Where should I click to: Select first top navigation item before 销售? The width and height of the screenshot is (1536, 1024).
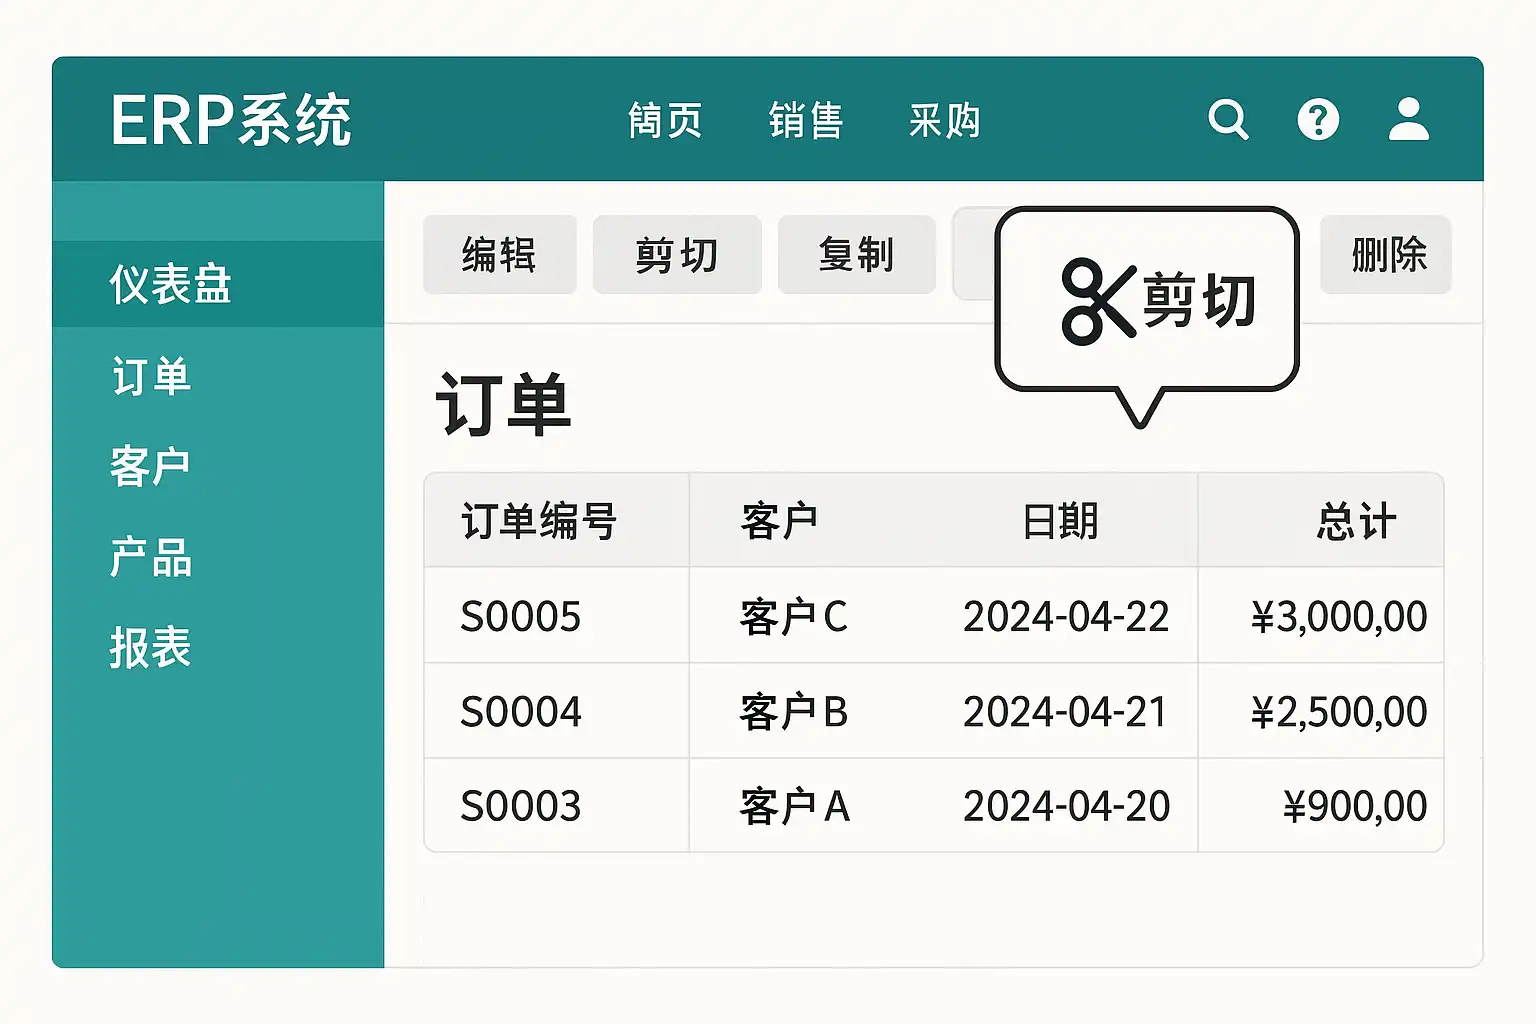[665, 121]
